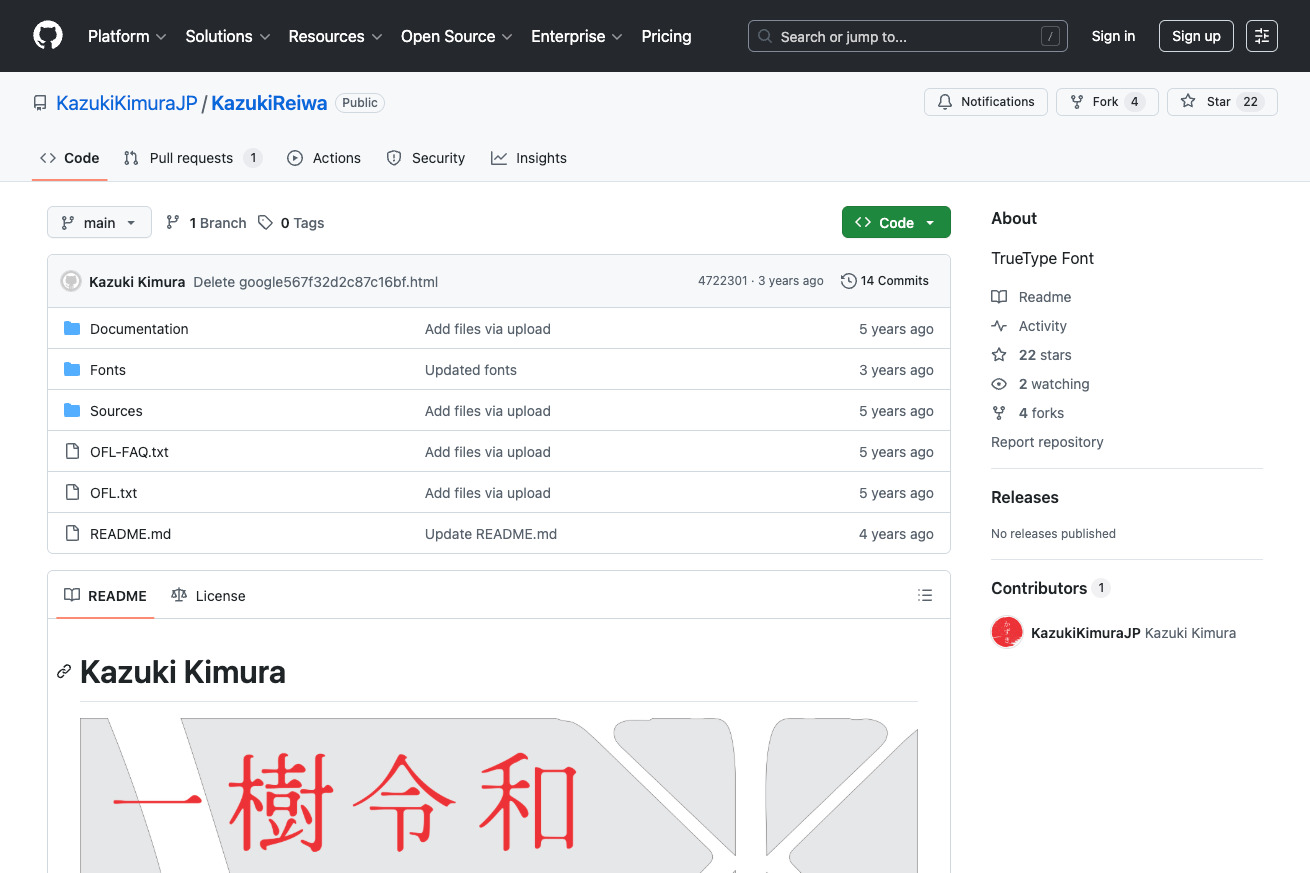Switch to the Pull requests tab

pyautogui.click(x=191, y=158)
